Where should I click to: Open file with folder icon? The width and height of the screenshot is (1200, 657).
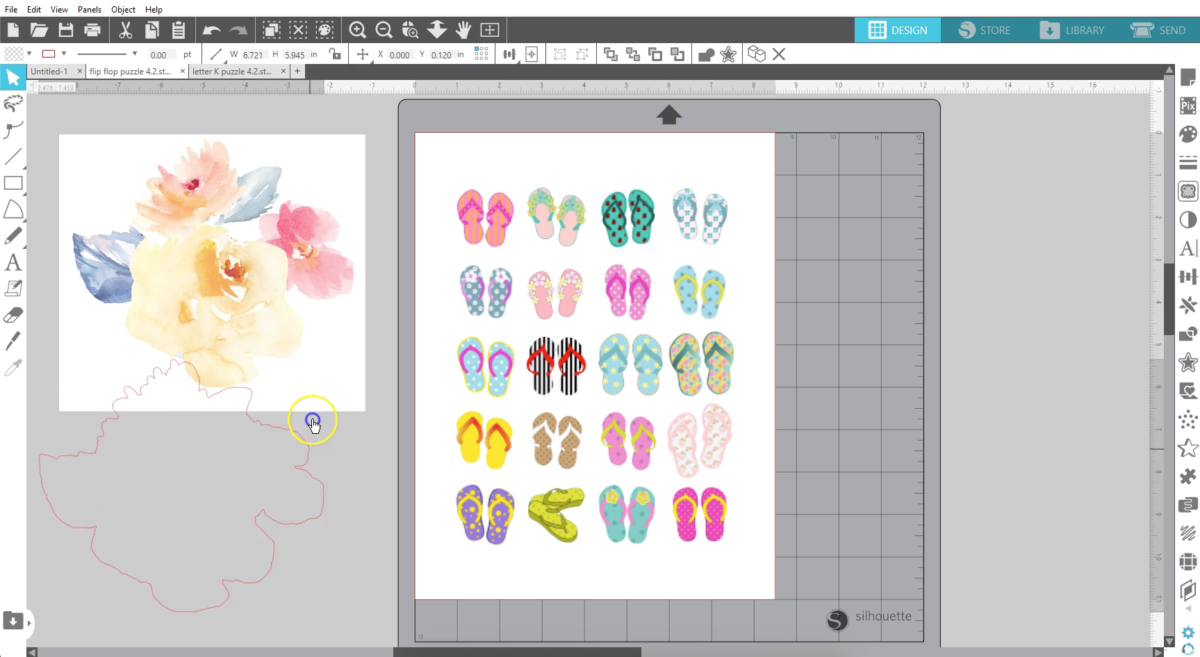39,30
